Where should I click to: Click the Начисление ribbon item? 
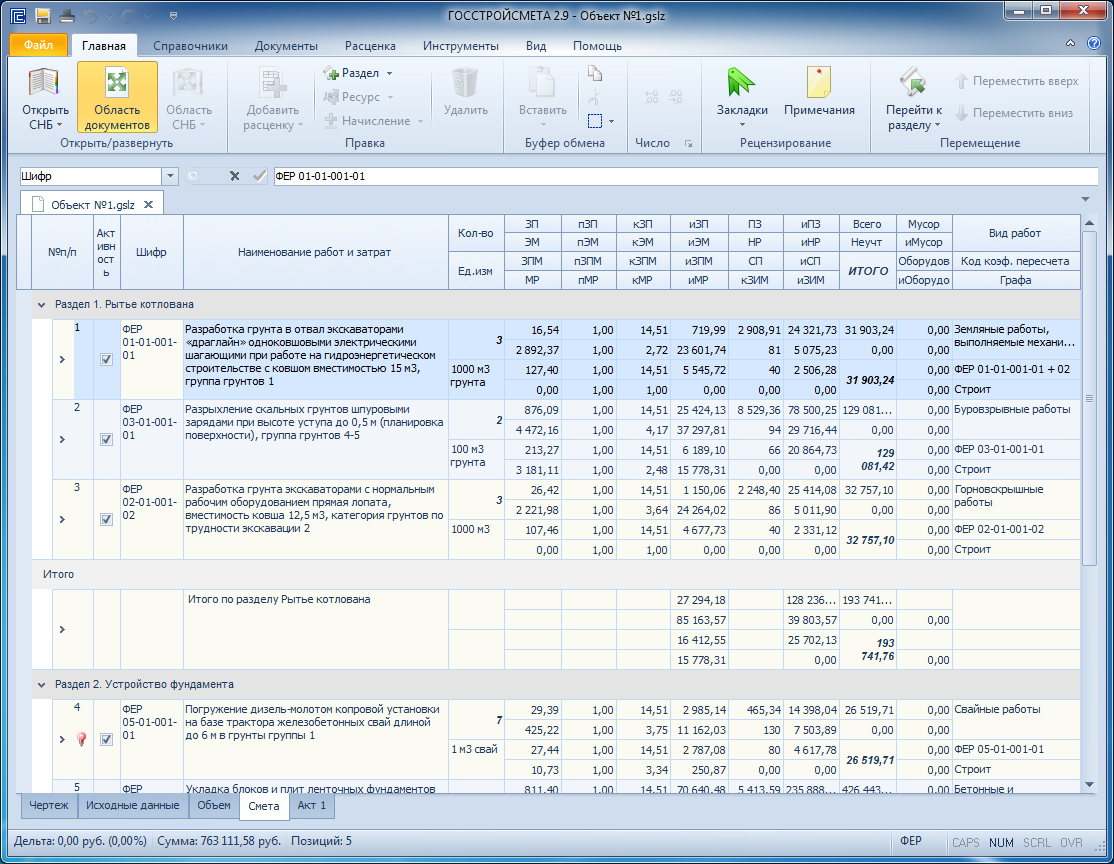(x=374, y=122)
